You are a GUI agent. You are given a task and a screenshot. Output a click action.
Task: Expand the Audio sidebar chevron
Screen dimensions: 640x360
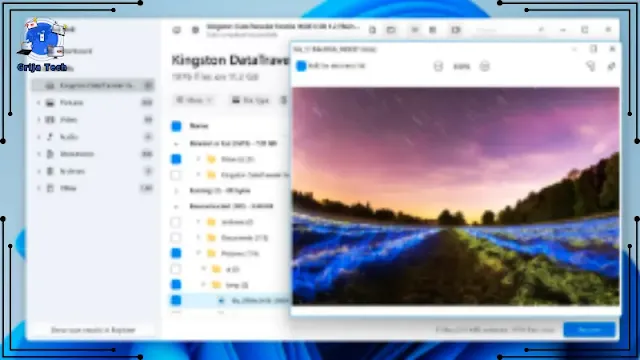tap(39, 137)
